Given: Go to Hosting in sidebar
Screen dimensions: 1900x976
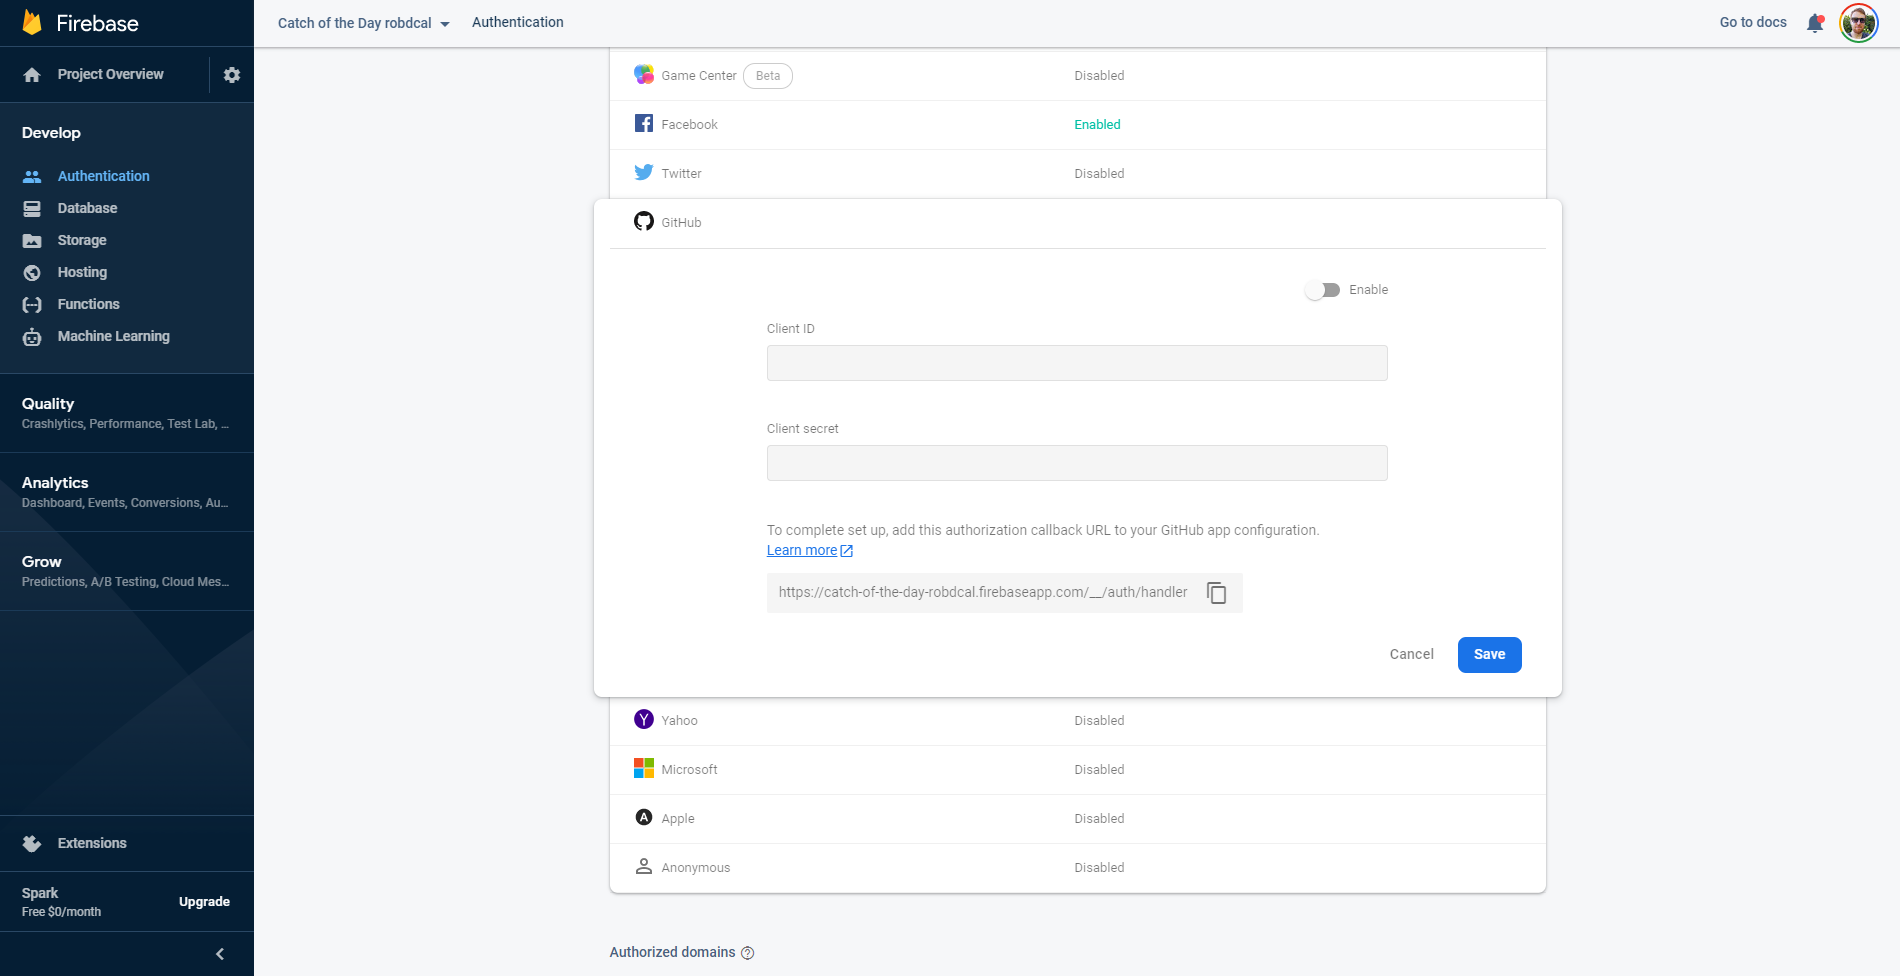Looking at the screenshot, I should (x=82, y=272).
